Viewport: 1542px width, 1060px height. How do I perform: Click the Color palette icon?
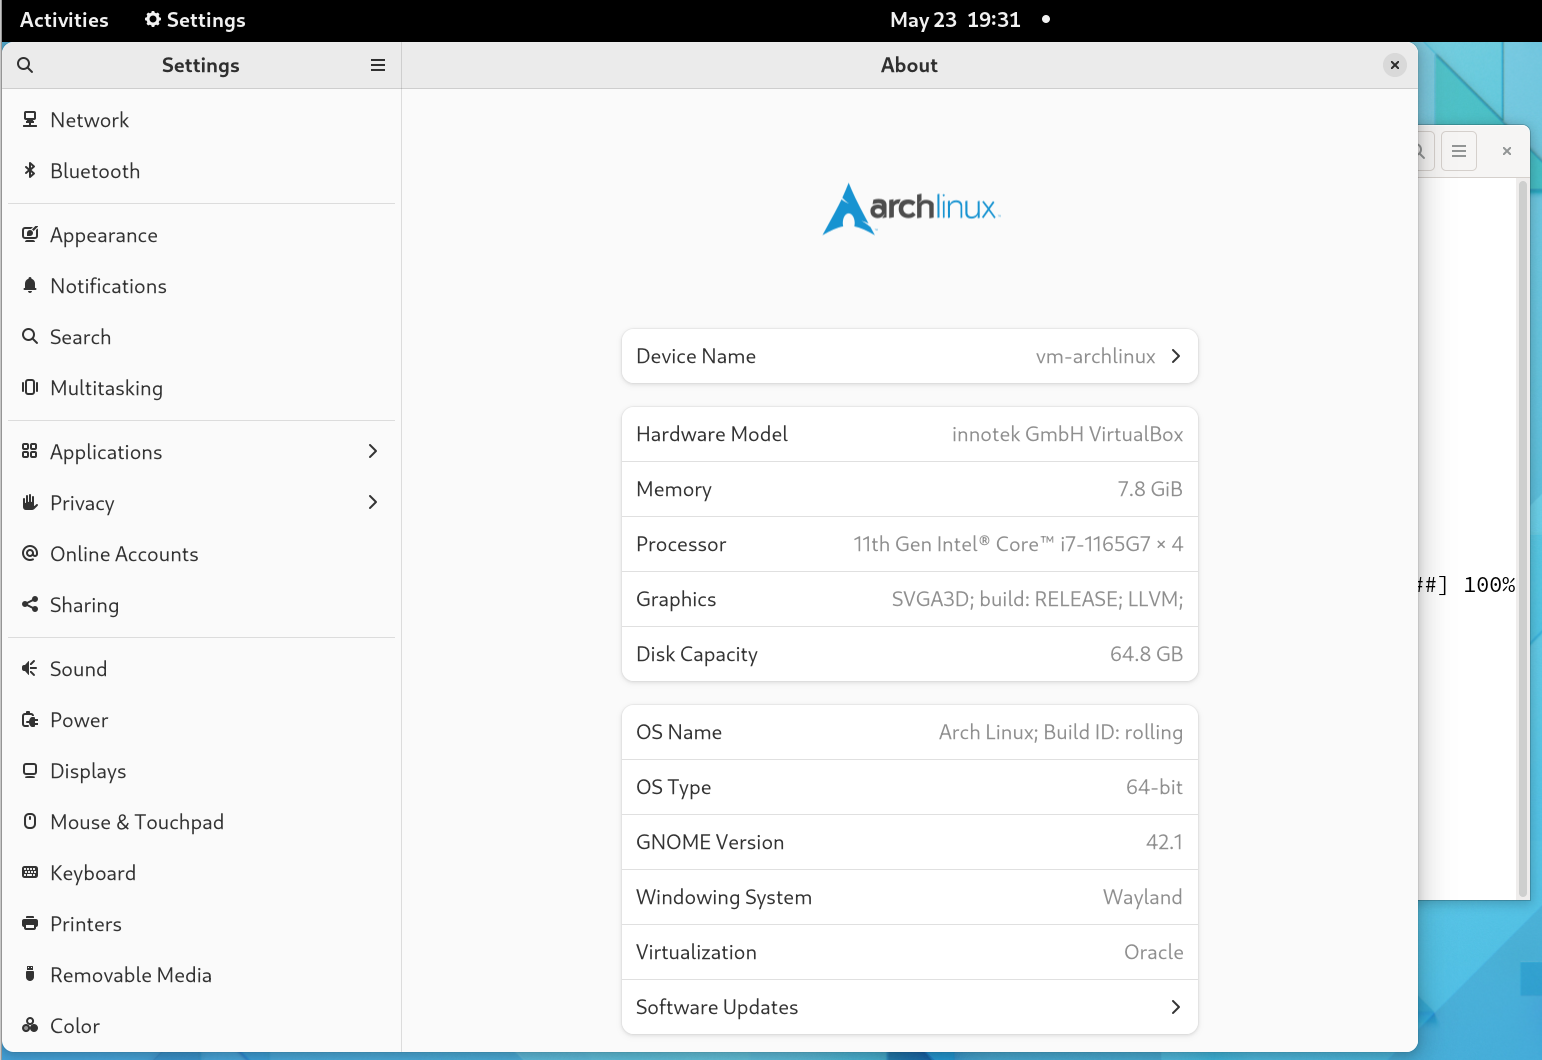click(x=29, y=1025)
